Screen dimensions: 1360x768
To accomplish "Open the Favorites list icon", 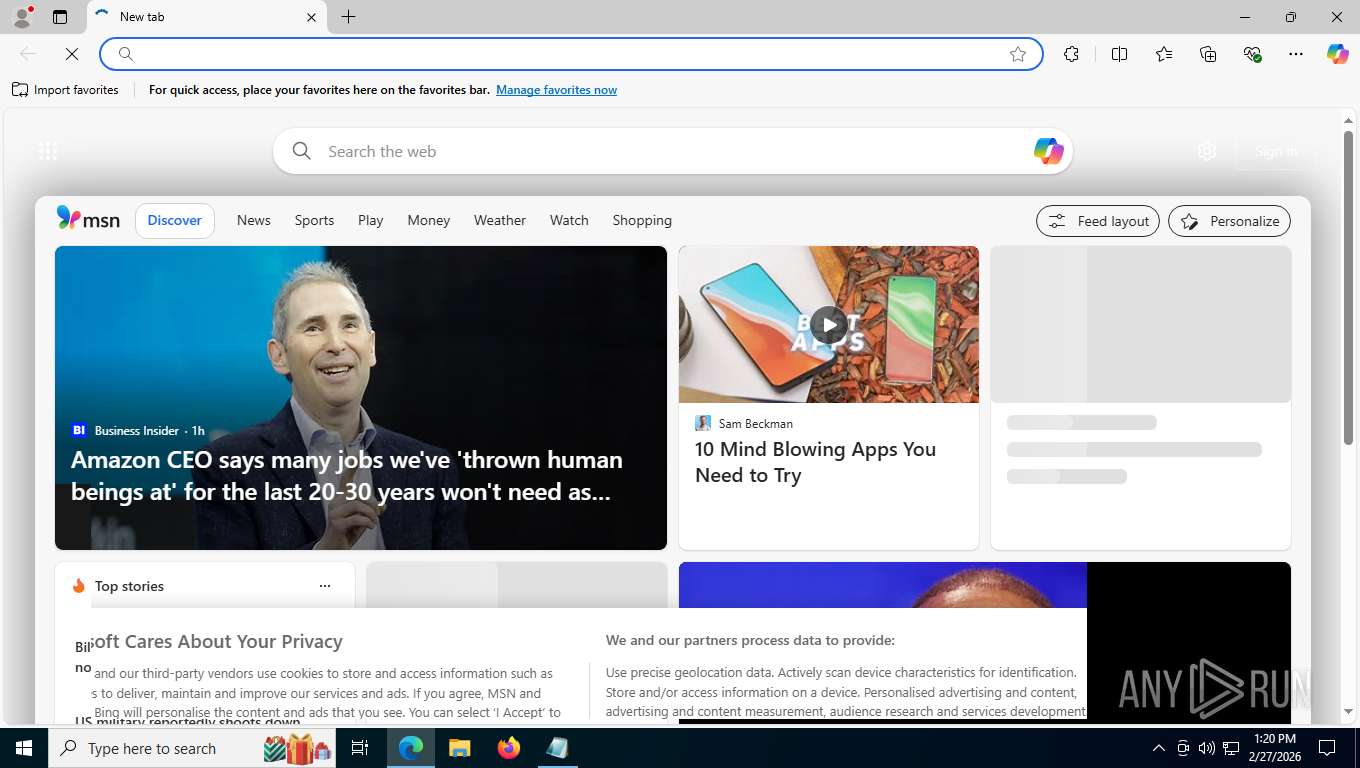I will [x=1164, y=54].
